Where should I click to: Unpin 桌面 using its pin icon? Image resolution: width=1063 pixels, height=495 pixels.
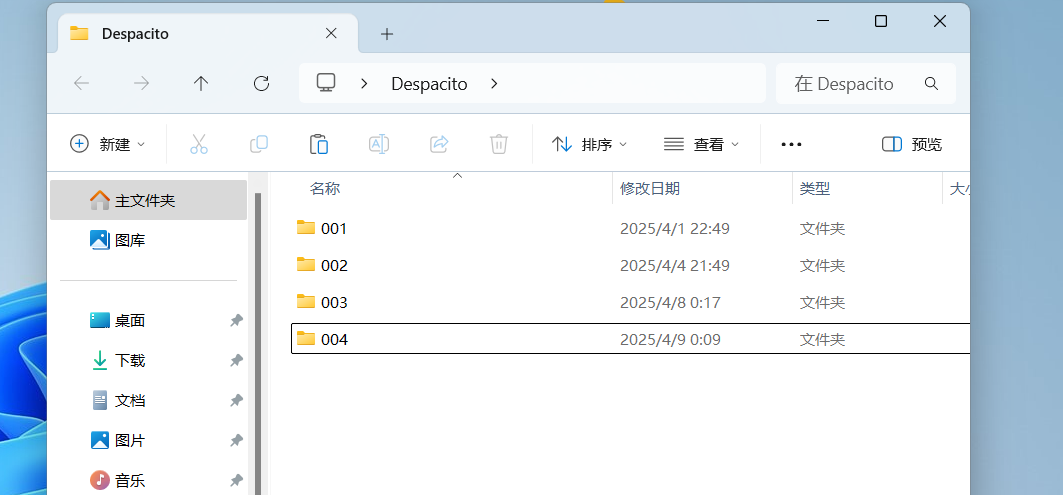tap(236, 321)
